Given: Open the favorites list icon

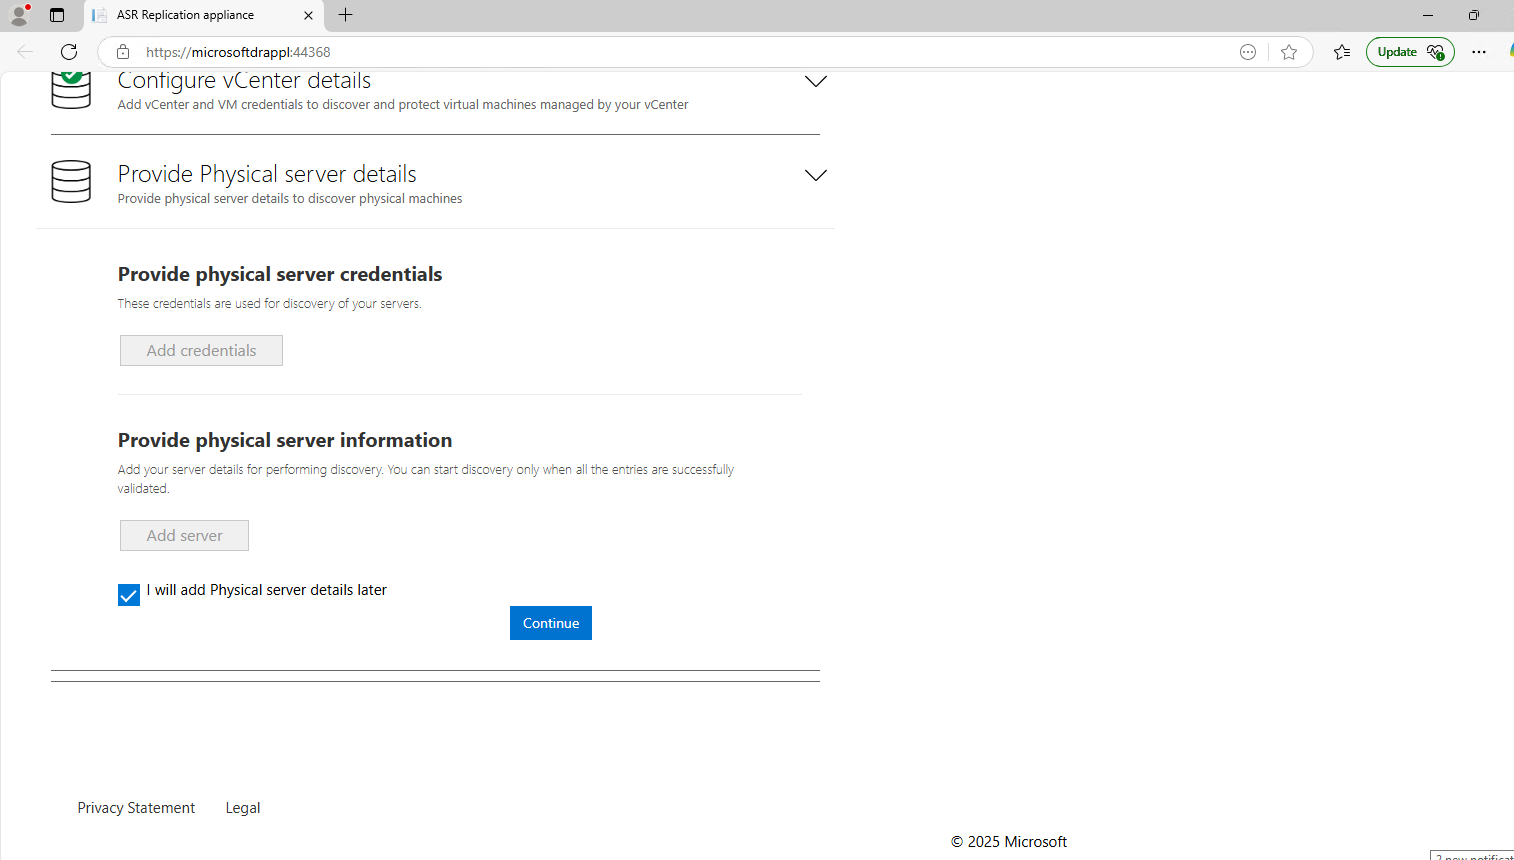Looking at the screenshot, I should pos(1342,52).
